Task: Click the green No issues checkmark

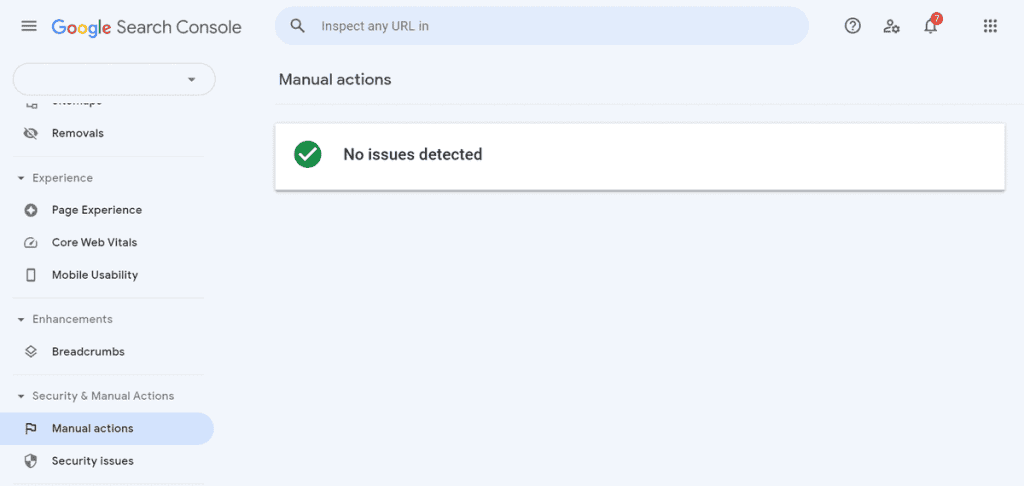Action: 308,155
